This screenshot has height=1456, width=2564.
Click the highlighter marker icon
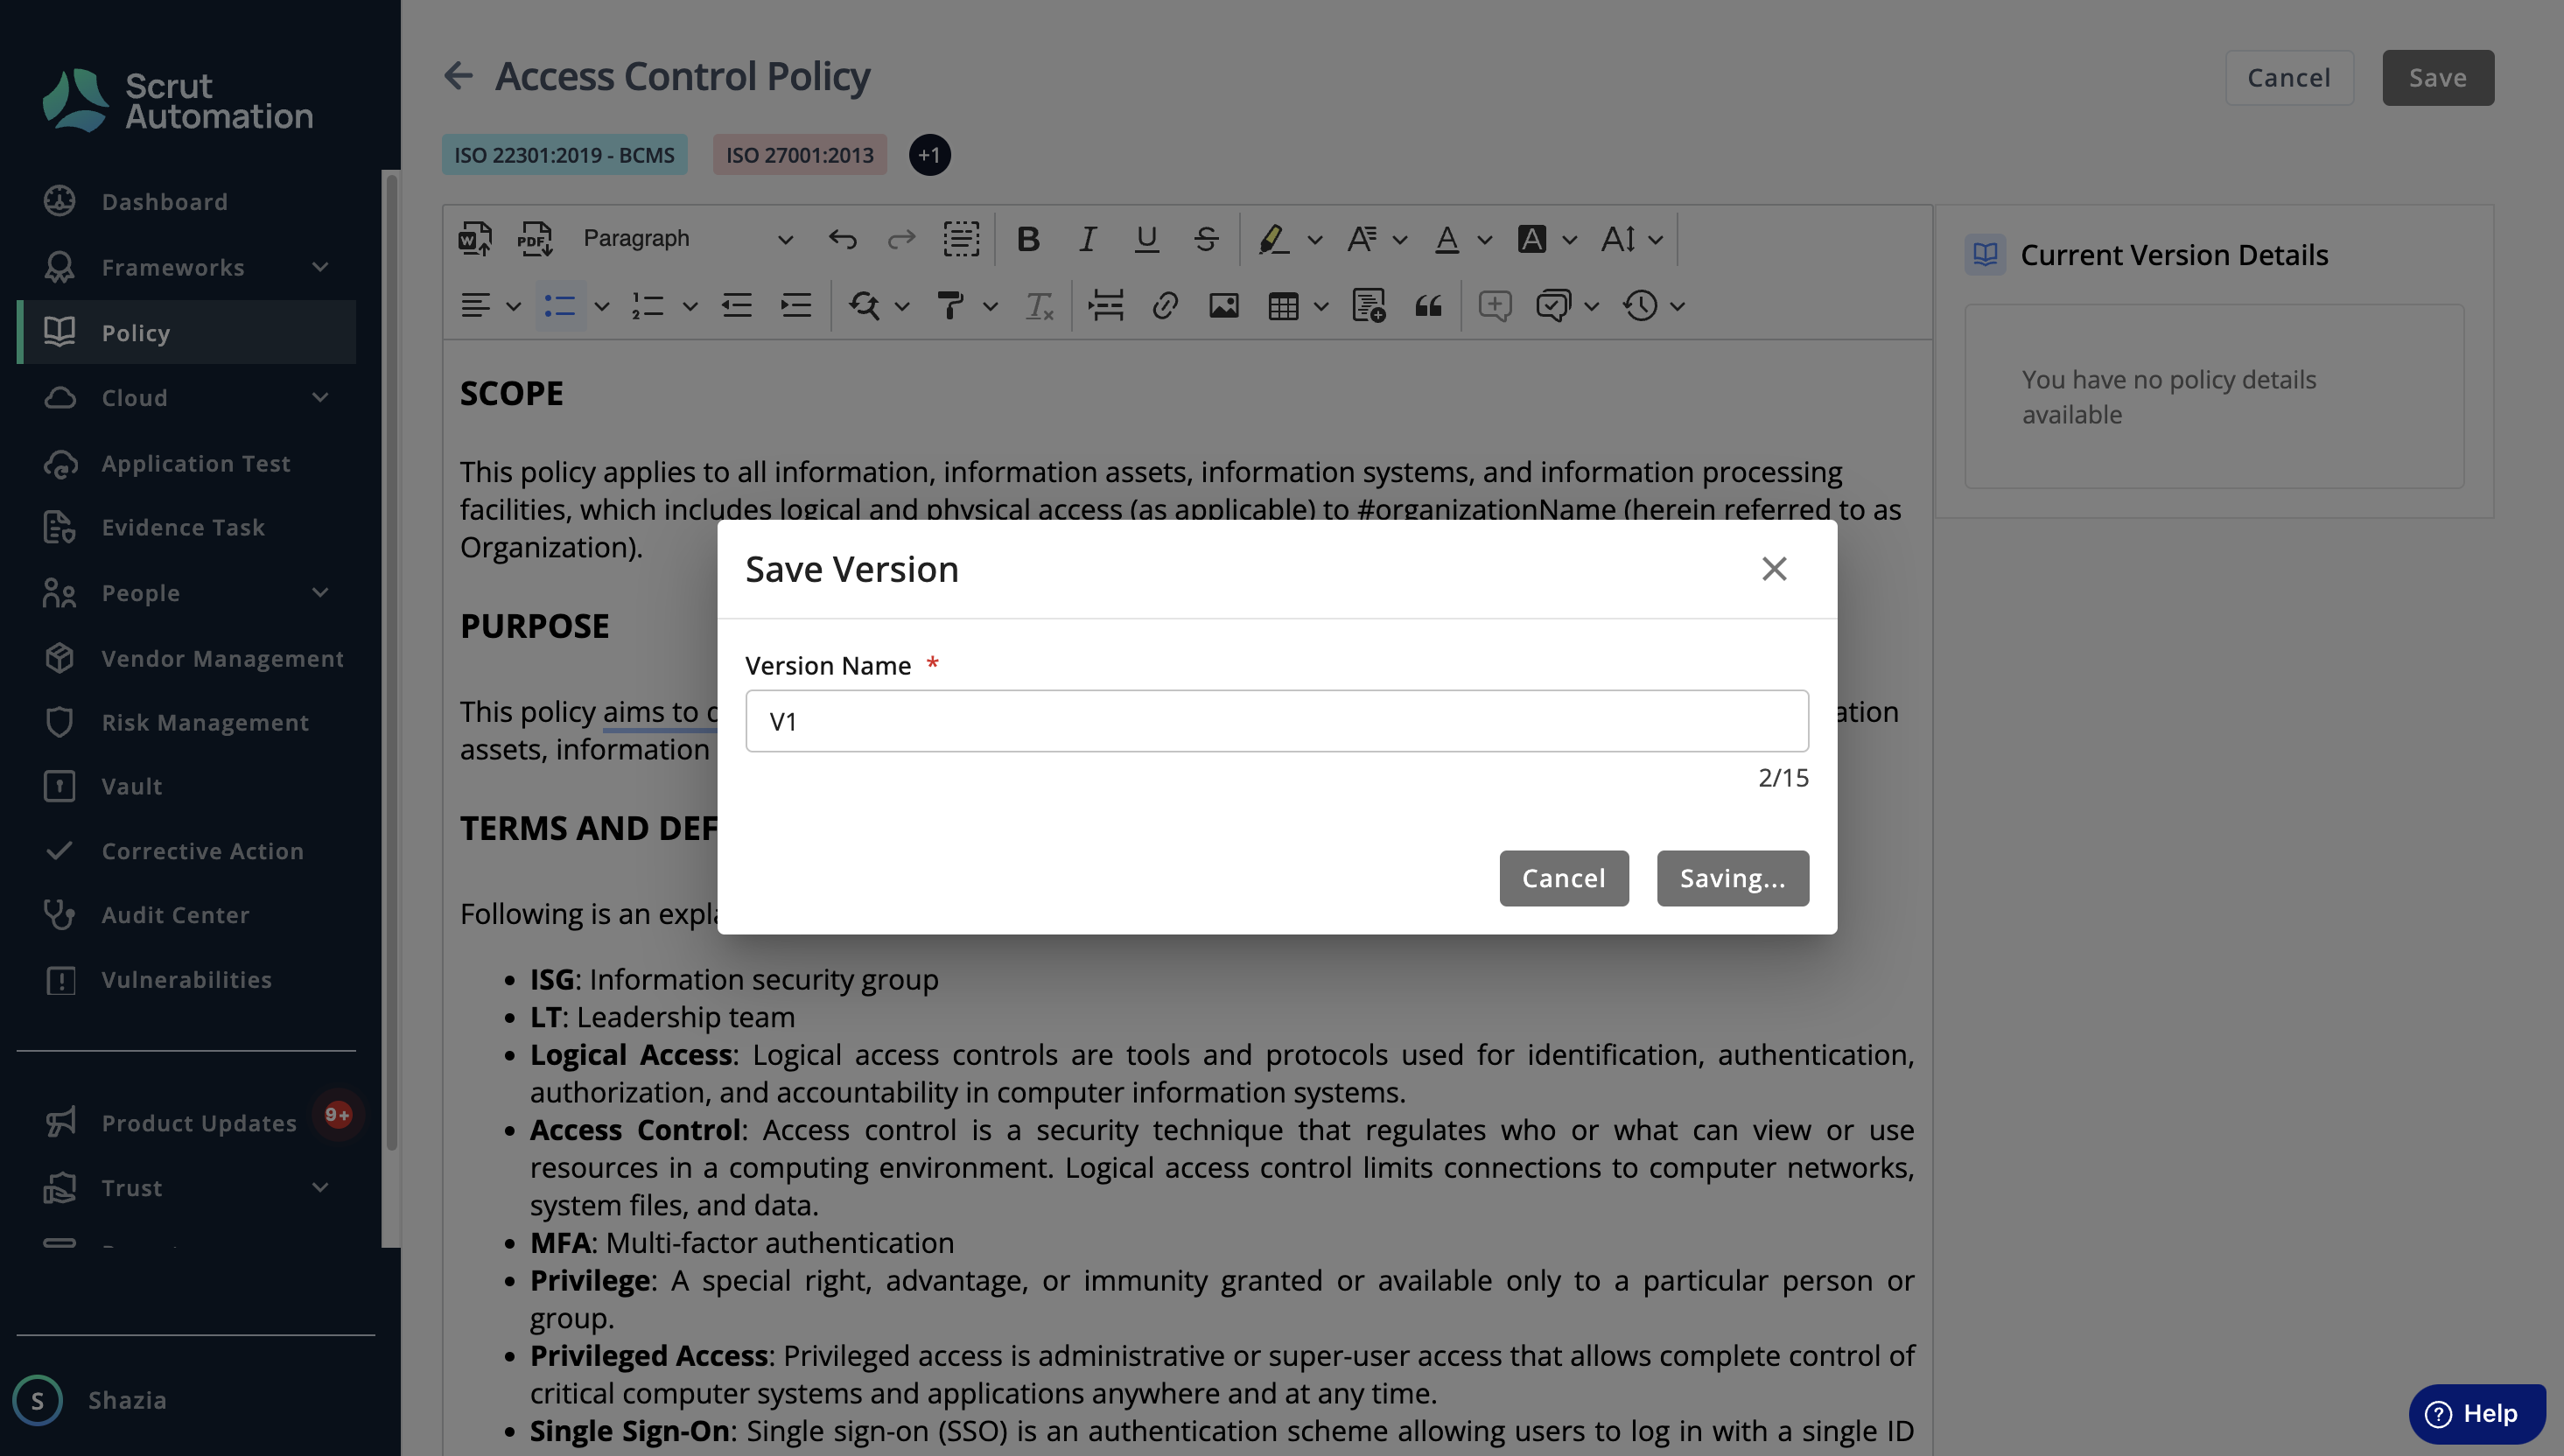point(1272,239)
